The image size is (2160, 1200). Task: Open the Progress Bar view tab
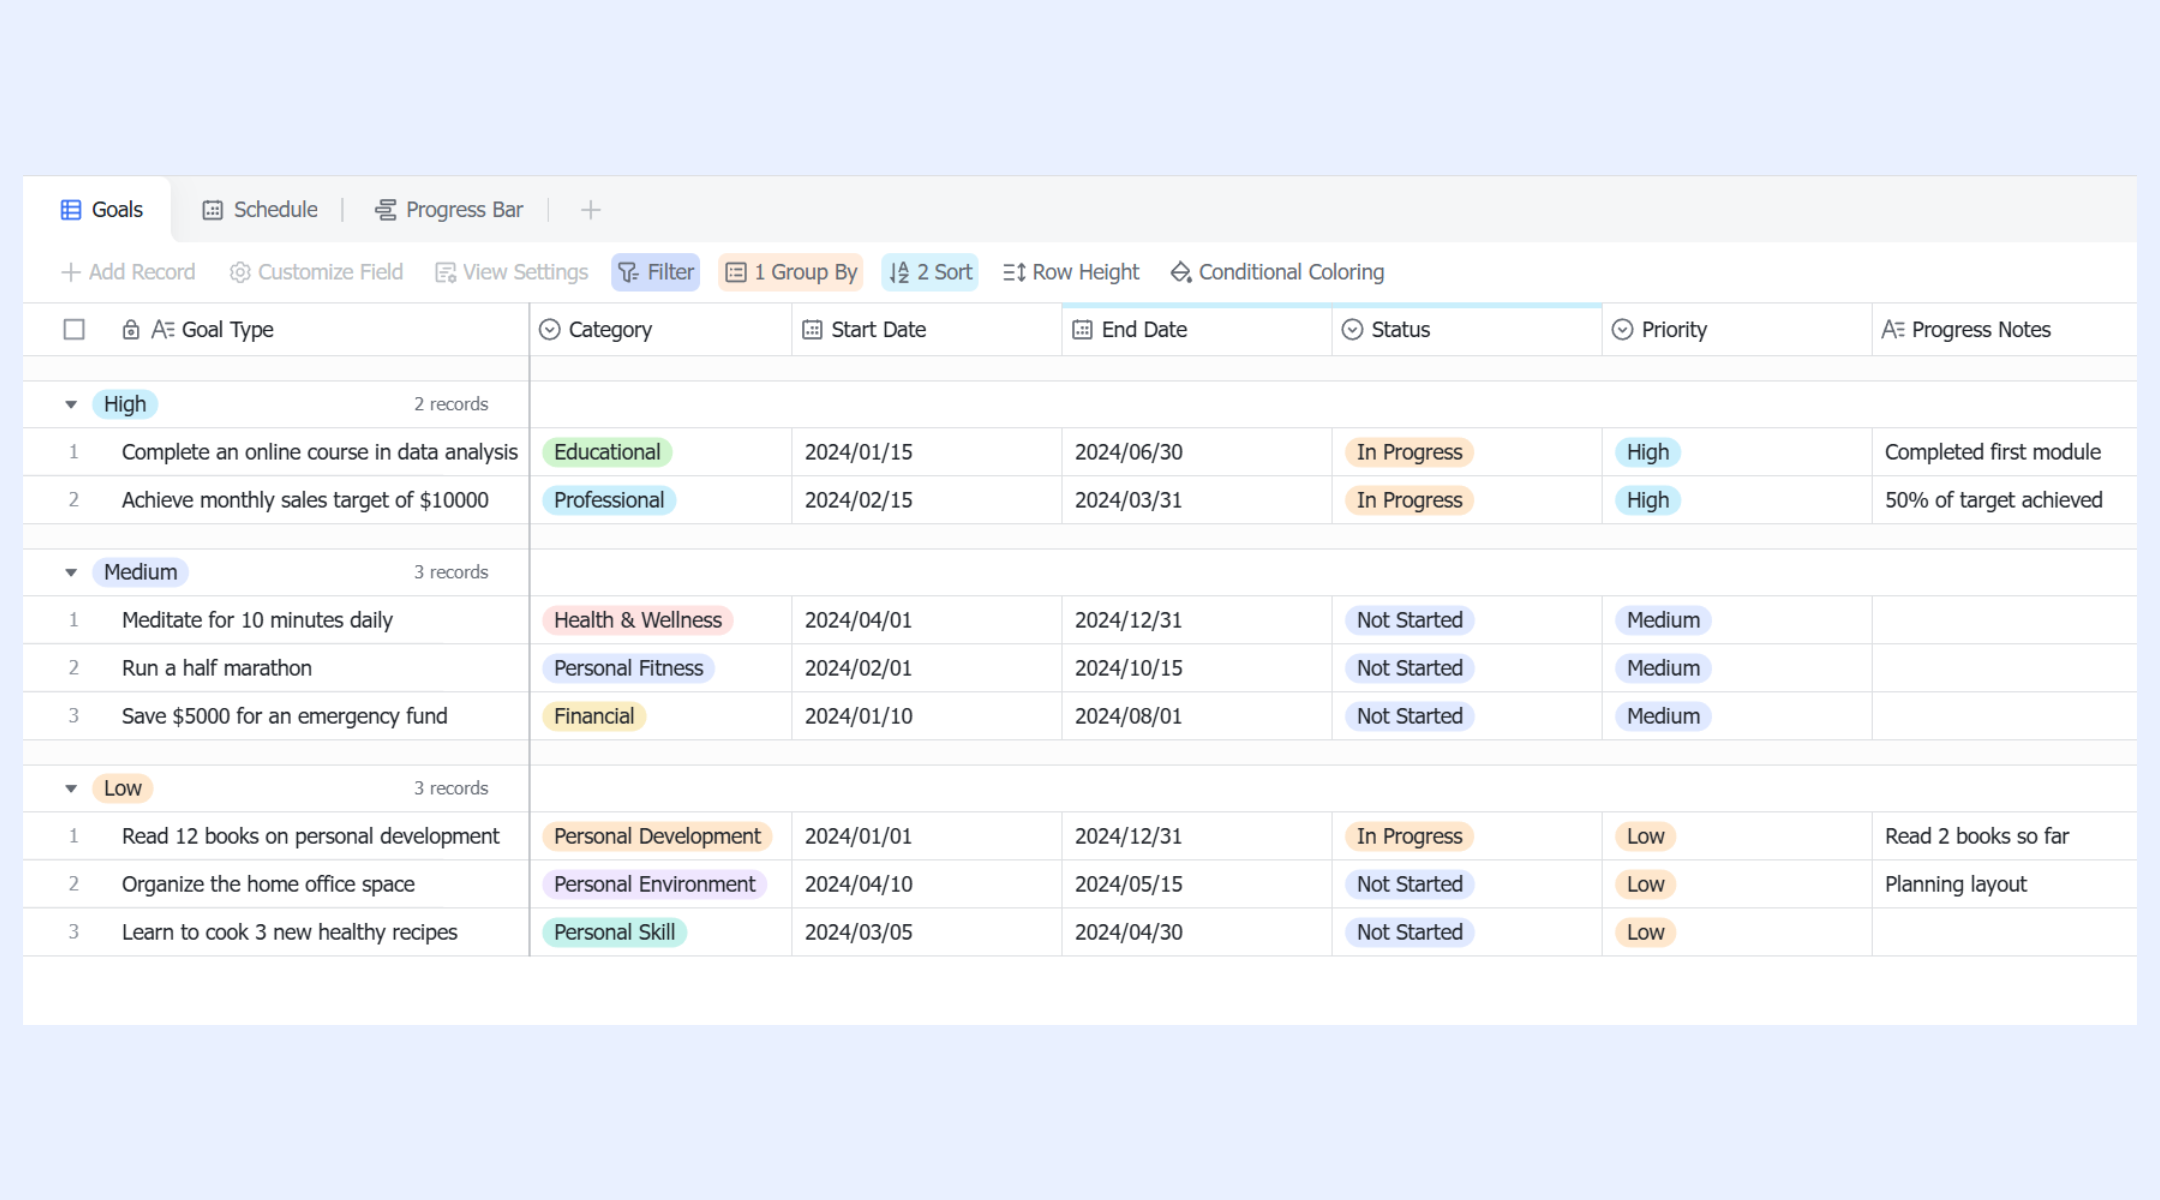pos(448,210)
